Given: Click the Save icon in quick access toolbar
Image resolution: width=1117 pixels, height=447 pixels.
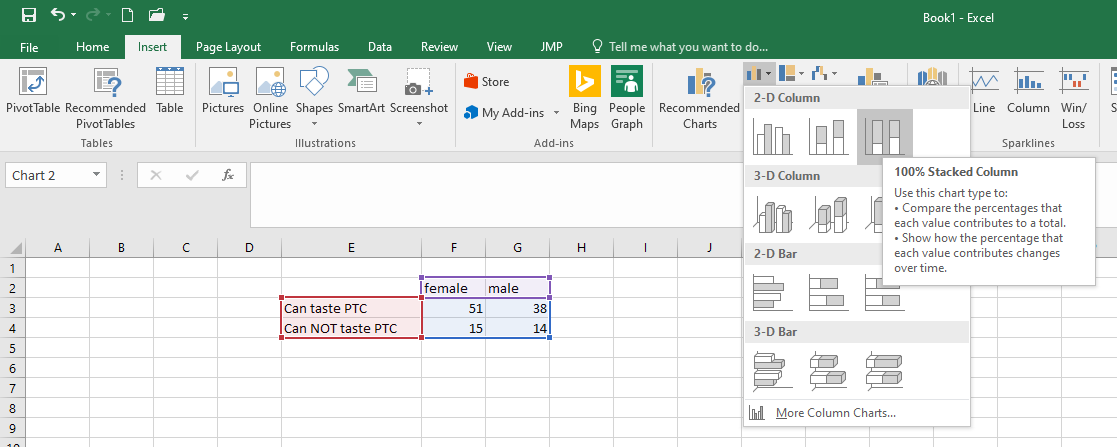Looking at the screenshot, I should pyautogui.click(x=28, y=15).
